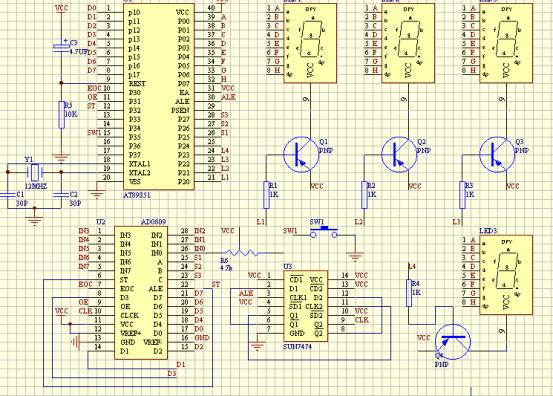Select the Y1 crystal oscillator symbol
The width and height of the screenshot is (553, 396).
(x=35, y=172)
